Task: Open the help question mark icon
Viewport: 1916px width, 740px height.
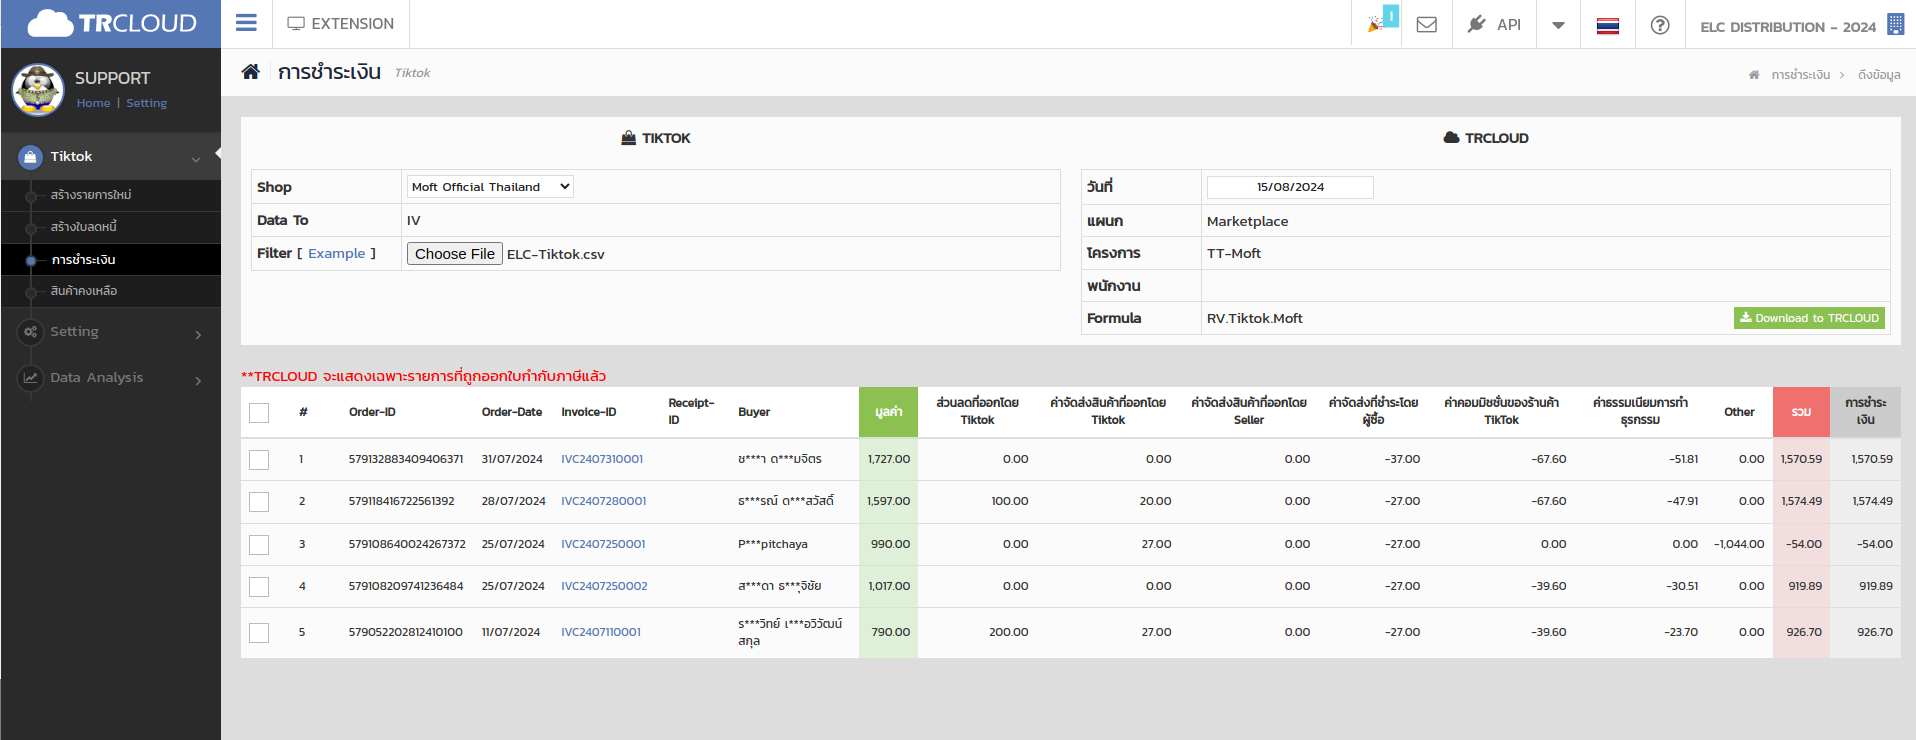Action: coord(1660,25)
